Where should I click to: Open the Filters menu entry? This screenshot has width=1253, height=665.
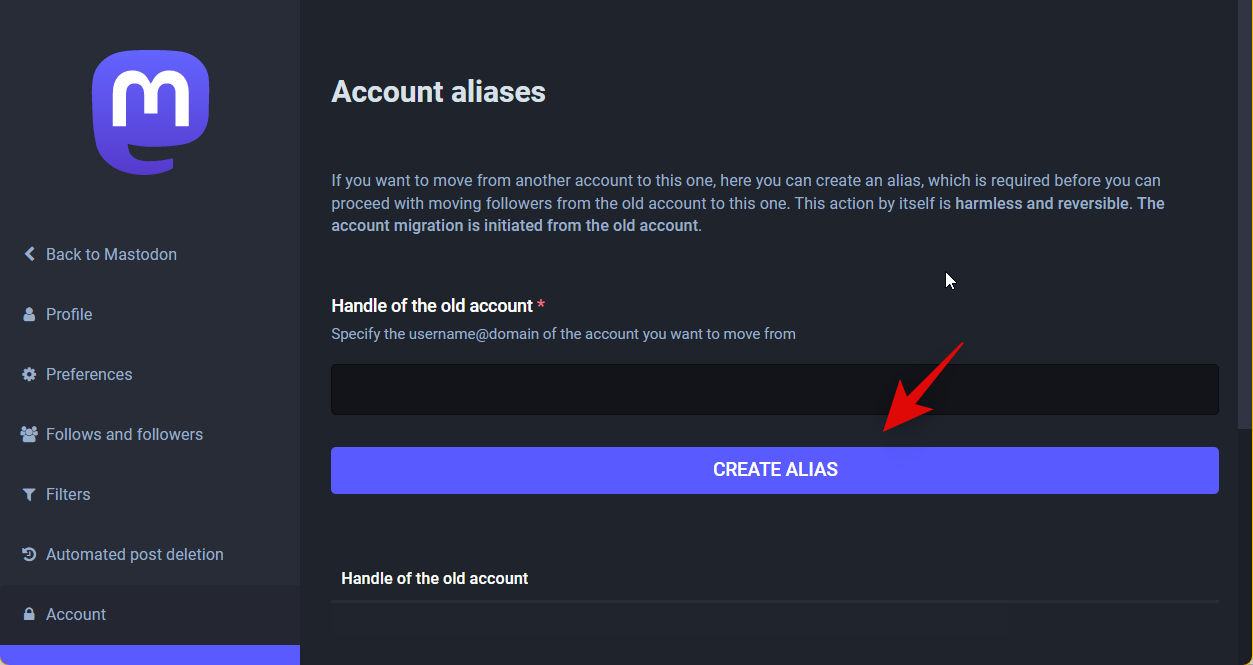(68, 494)
